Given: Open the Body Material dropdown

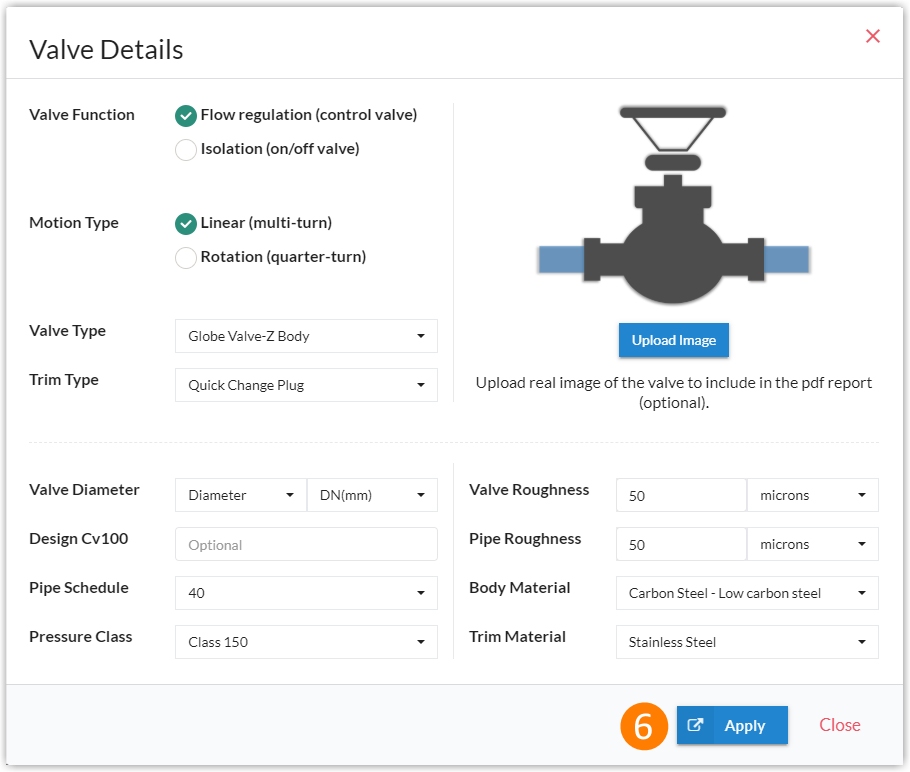Looking at the screenshot, I should pyautogui.click(x=746, y=593).
